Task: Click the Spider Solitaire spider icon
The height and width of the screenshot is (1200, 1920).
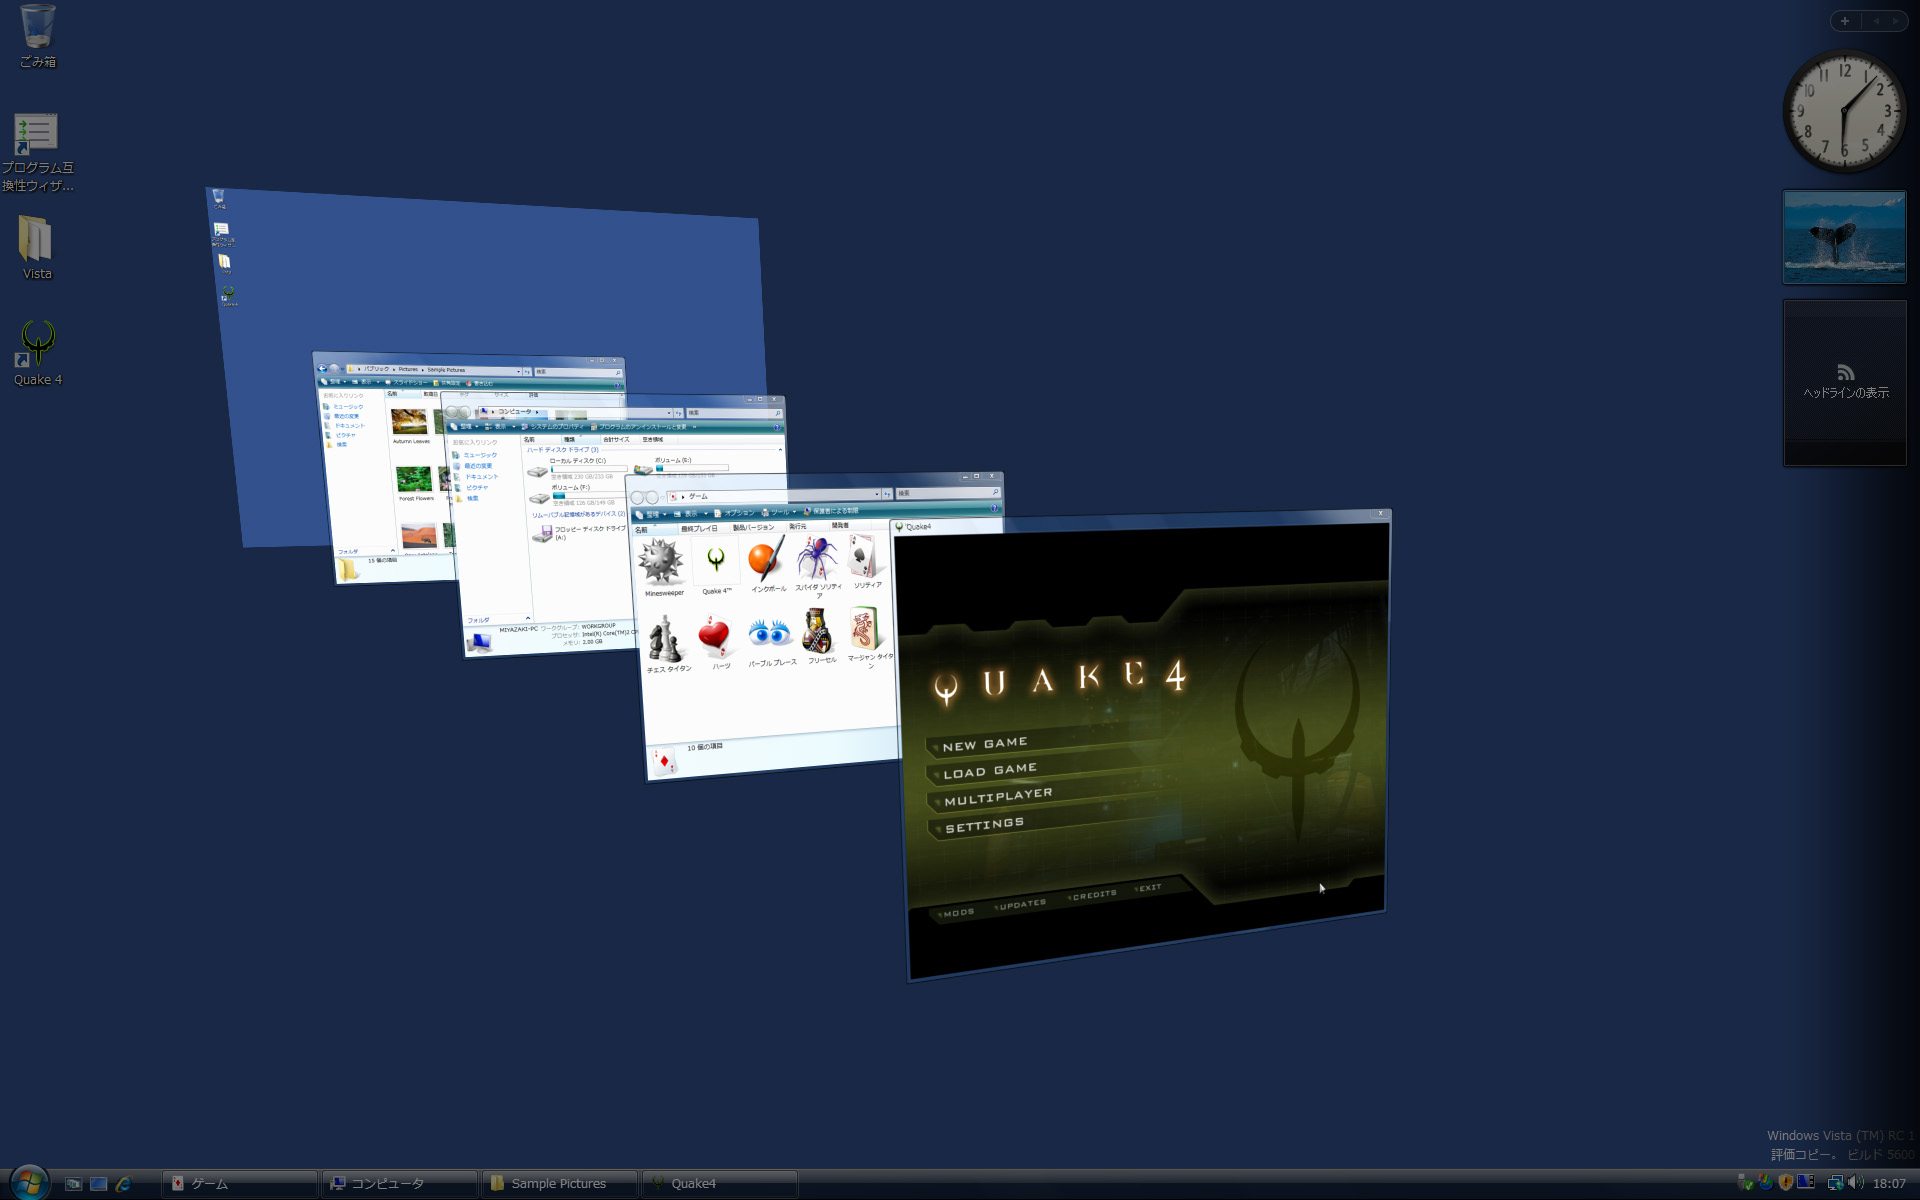Action: tap(817, 556)
